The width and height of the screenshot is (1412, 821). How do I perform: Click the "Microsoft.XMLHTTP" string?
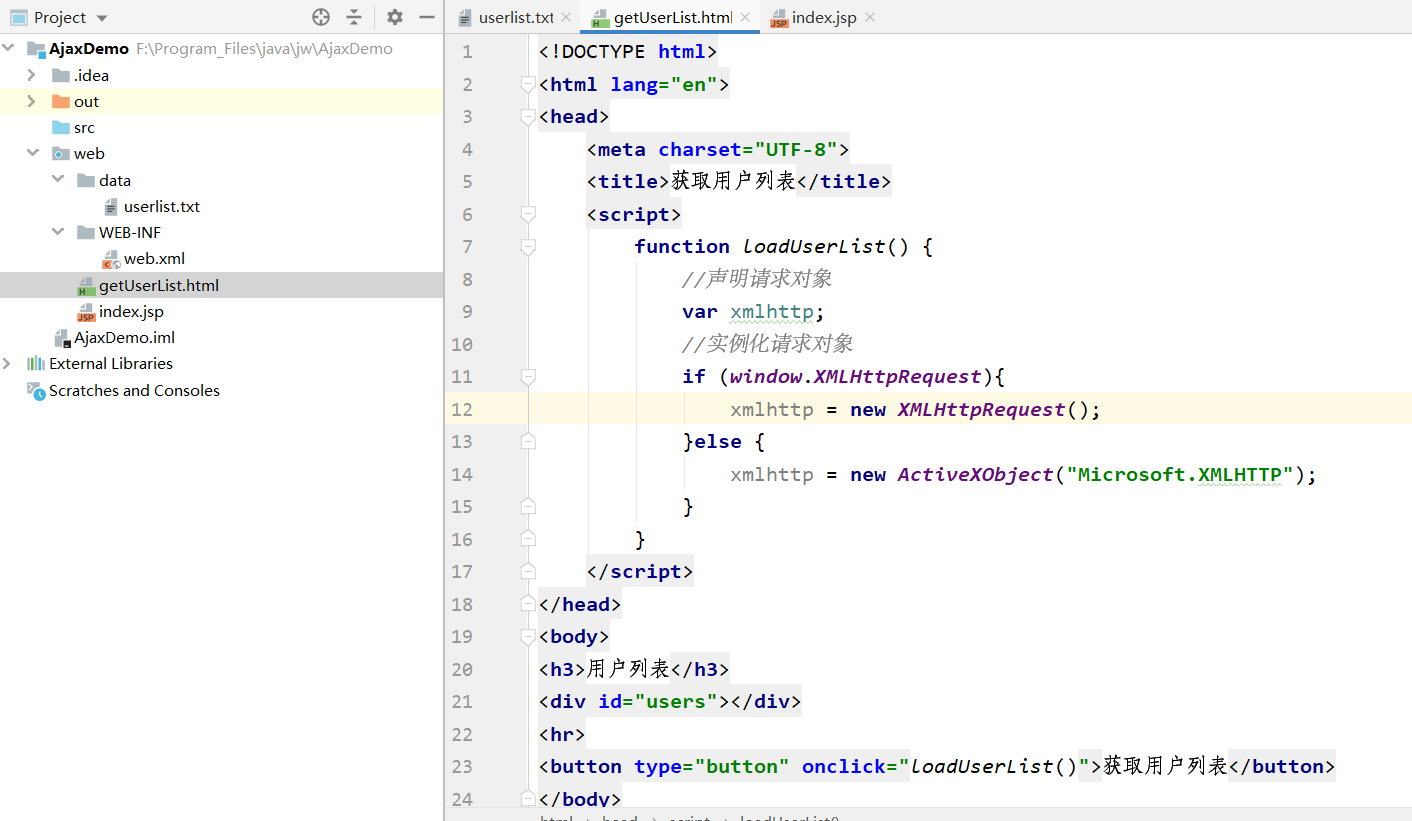pos(1180,474)
